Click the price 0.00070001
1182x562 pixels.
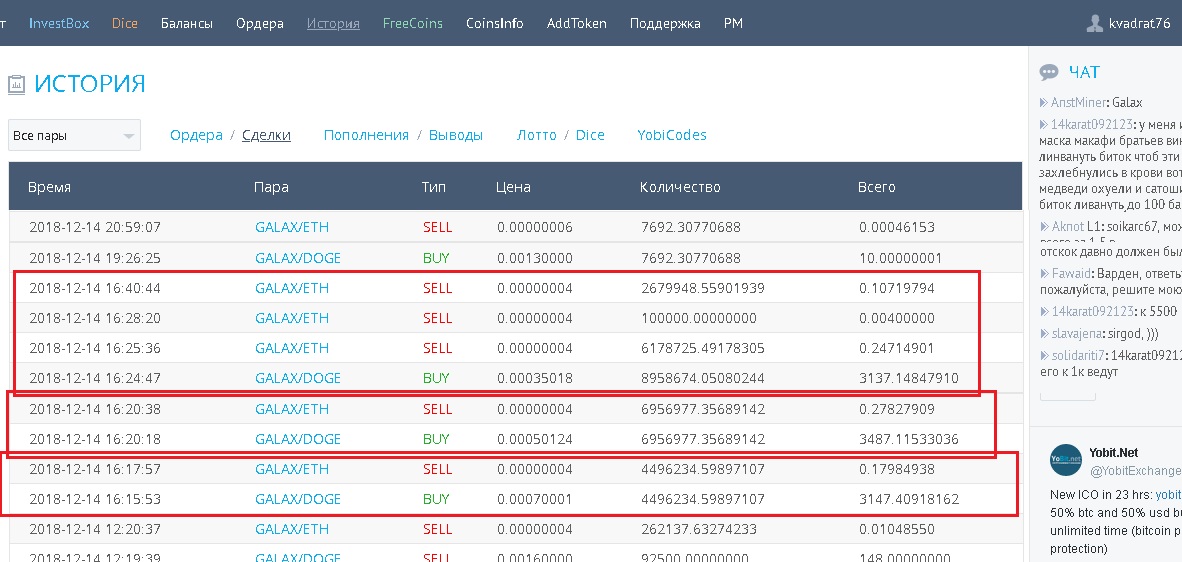tap(534, 499)
